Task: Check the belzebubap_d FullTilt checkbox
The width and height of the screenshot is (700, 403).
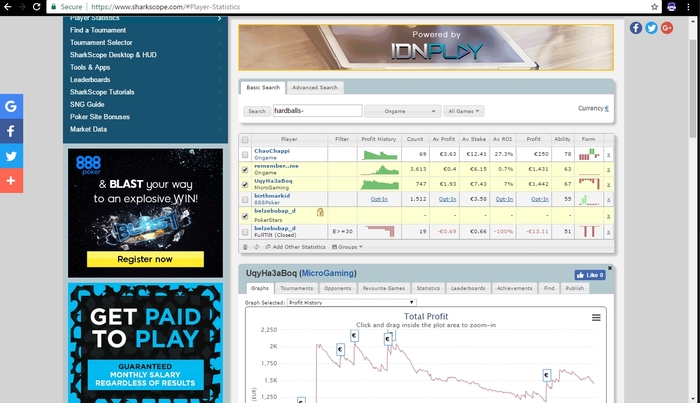Action: tap(245, 232)
